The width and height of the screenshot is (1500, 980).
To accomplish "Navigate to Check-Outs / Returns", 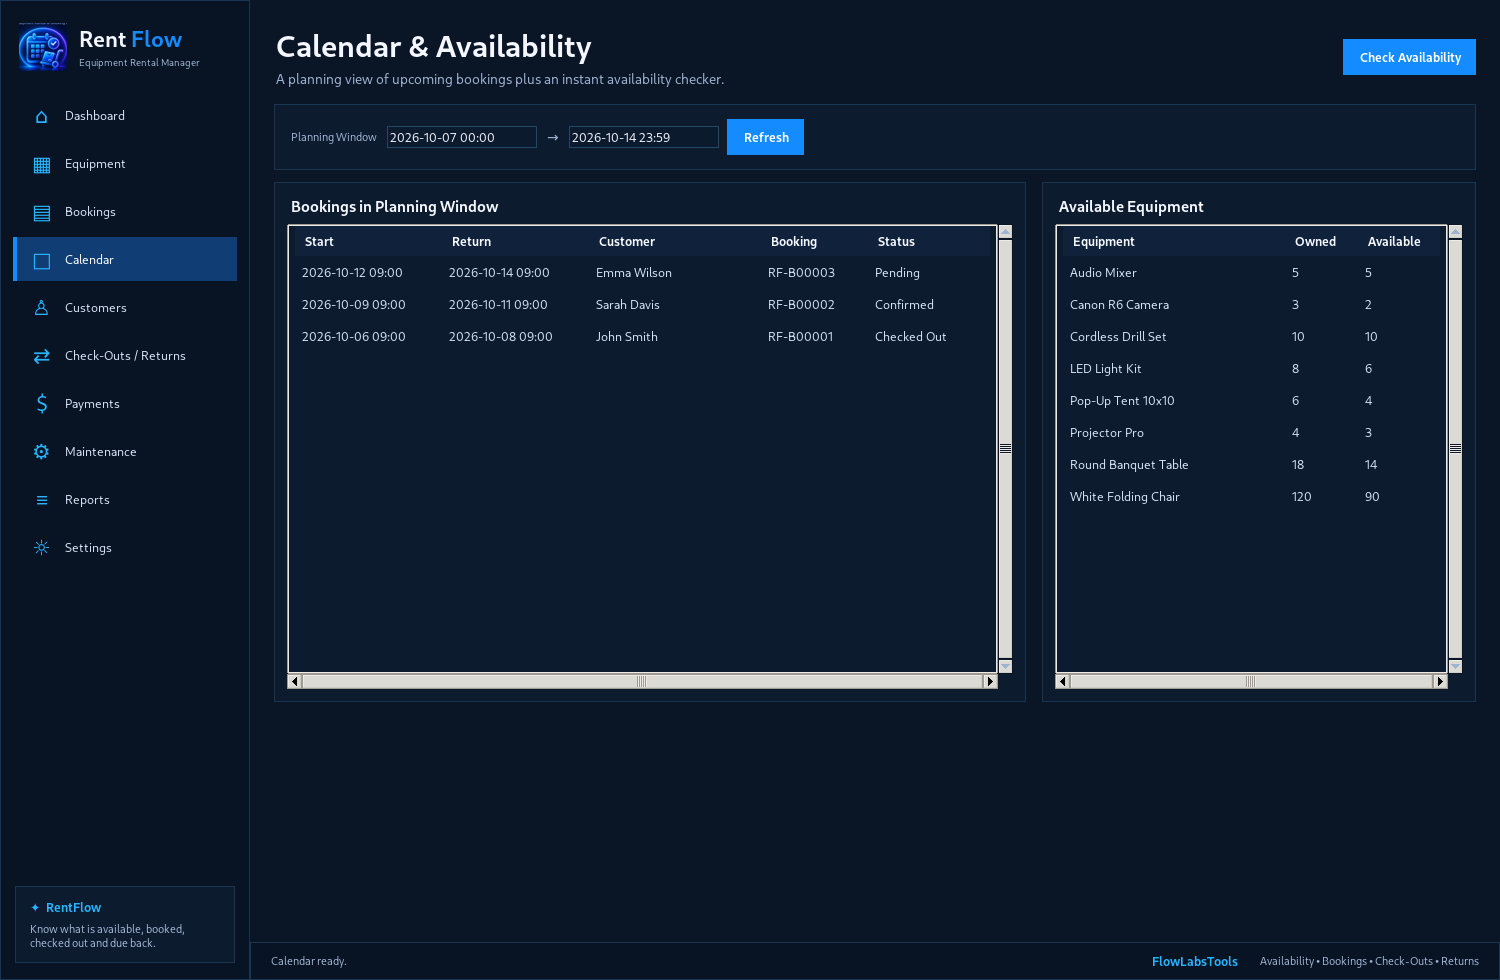I will pyautogui.click(x=125, y=356).
